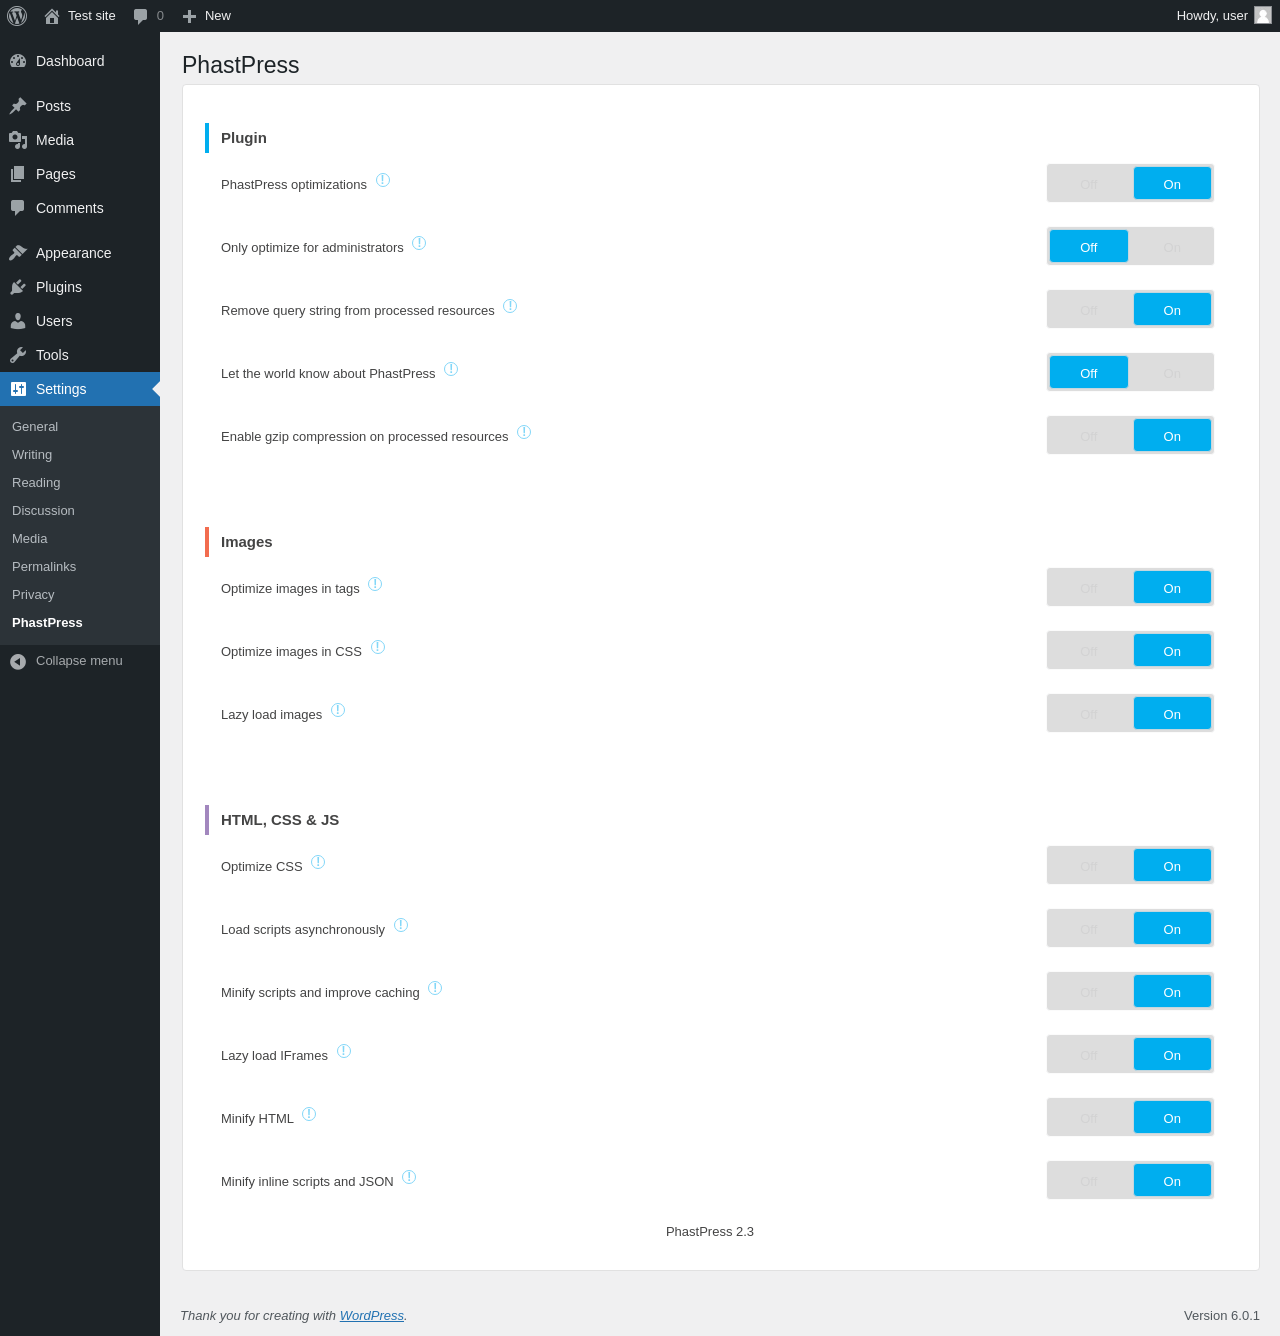Show info for PhastPress optimizations
Viewport: 1280px width, 1336px height.
coord(383,180)
